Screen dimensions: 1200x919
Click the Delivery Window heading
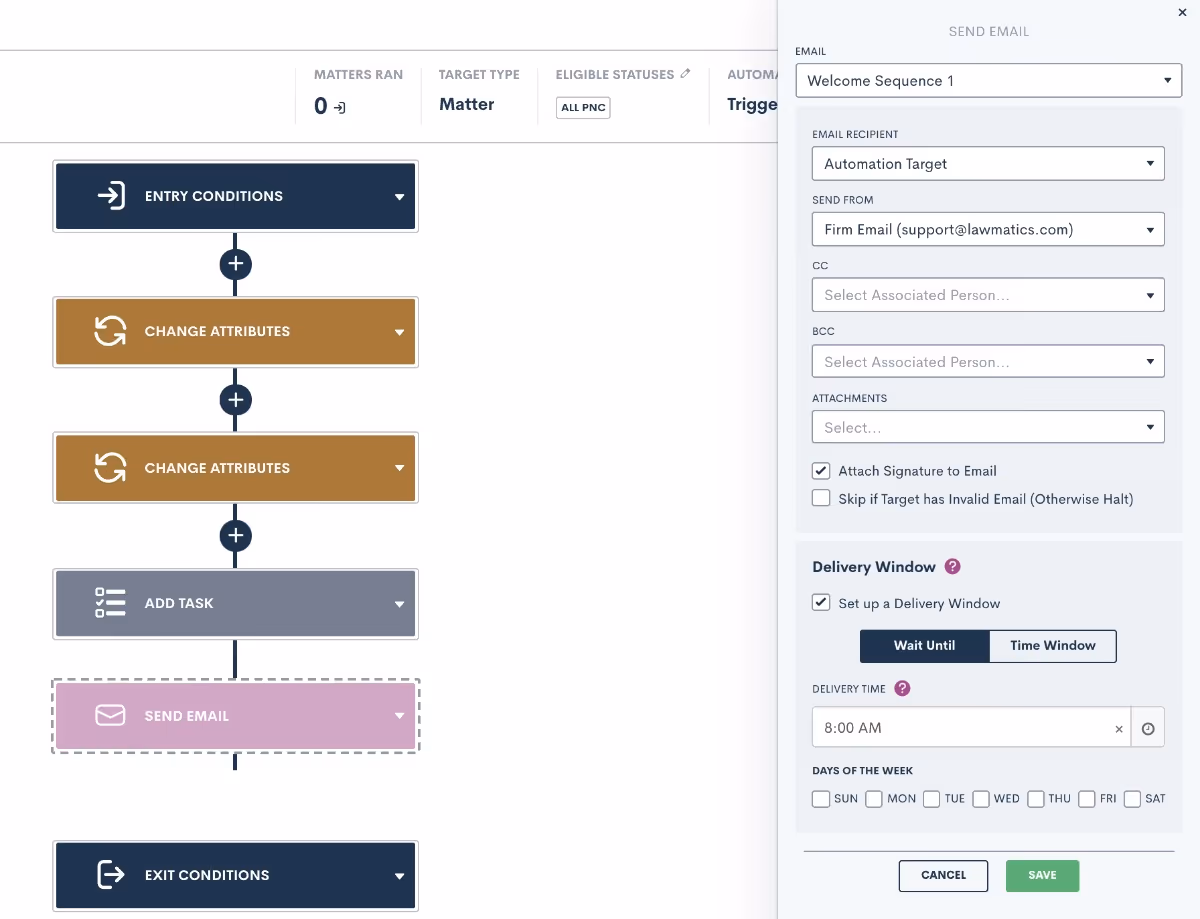[x=874, y=567]
